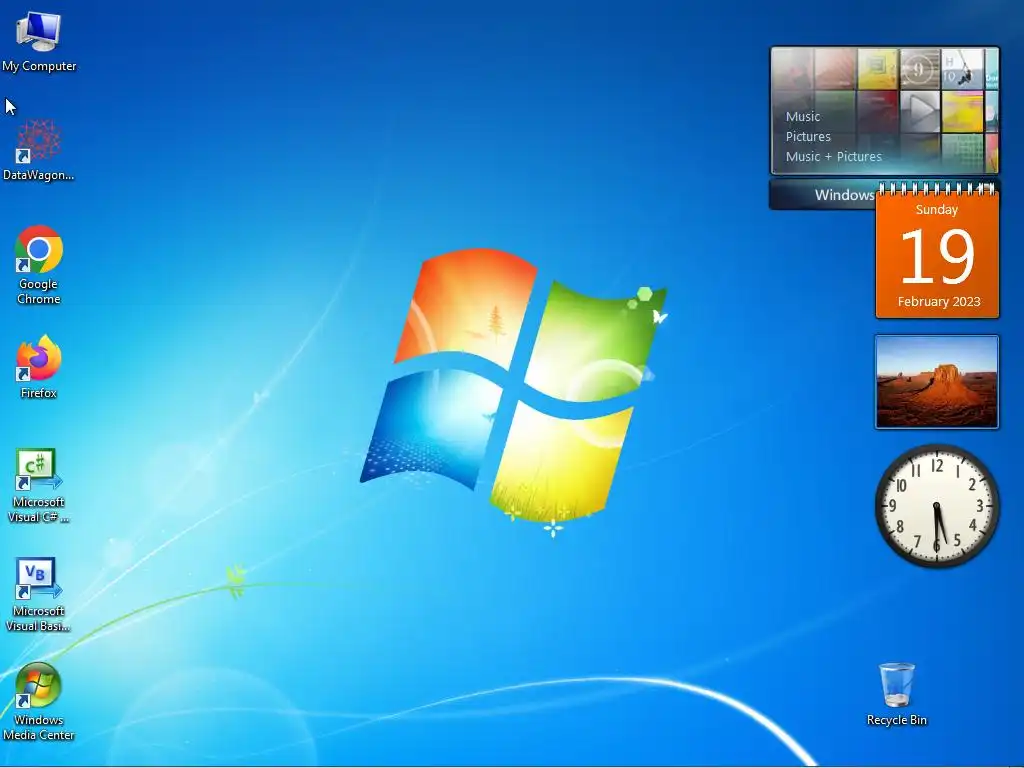Image resolution: width=1024 pixels, height=768 pixels.
Task: Choose Music + Pictures in gadget
Action: 833,157
